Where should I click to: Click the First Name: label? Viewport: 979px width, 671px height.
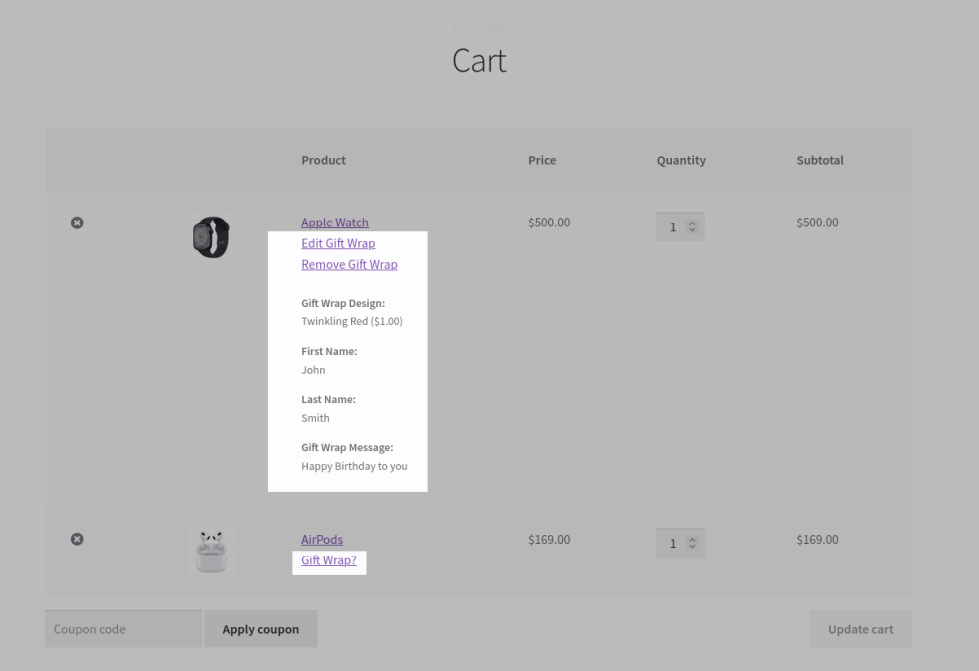coord(329,351)
